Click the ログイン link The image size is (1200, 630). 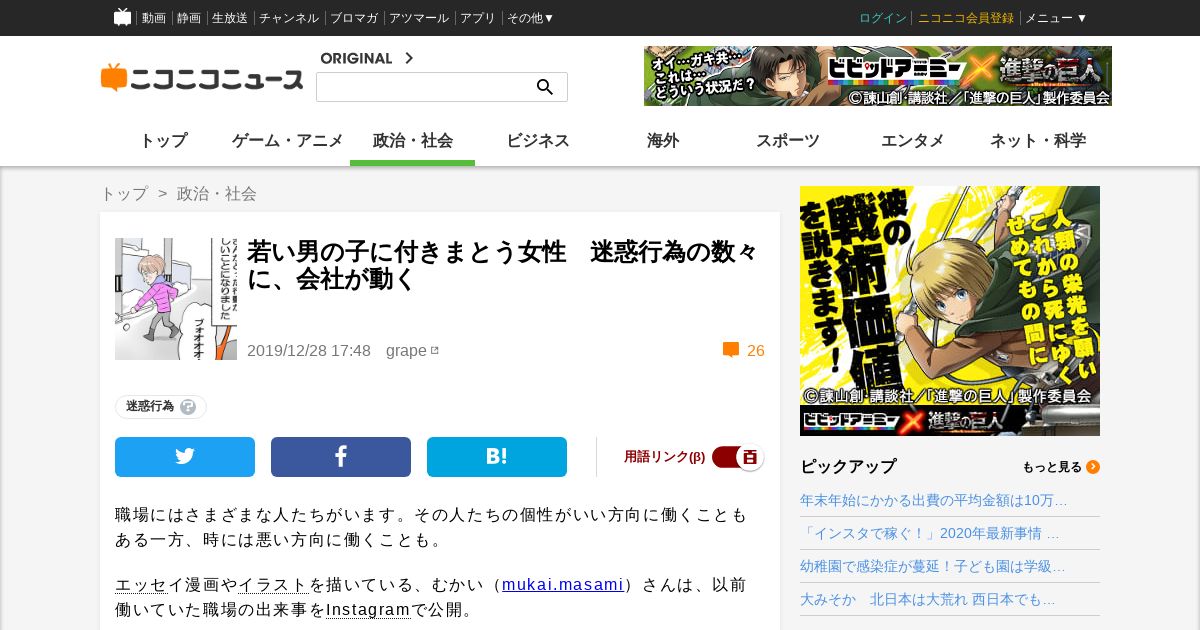tap(882, 18)
